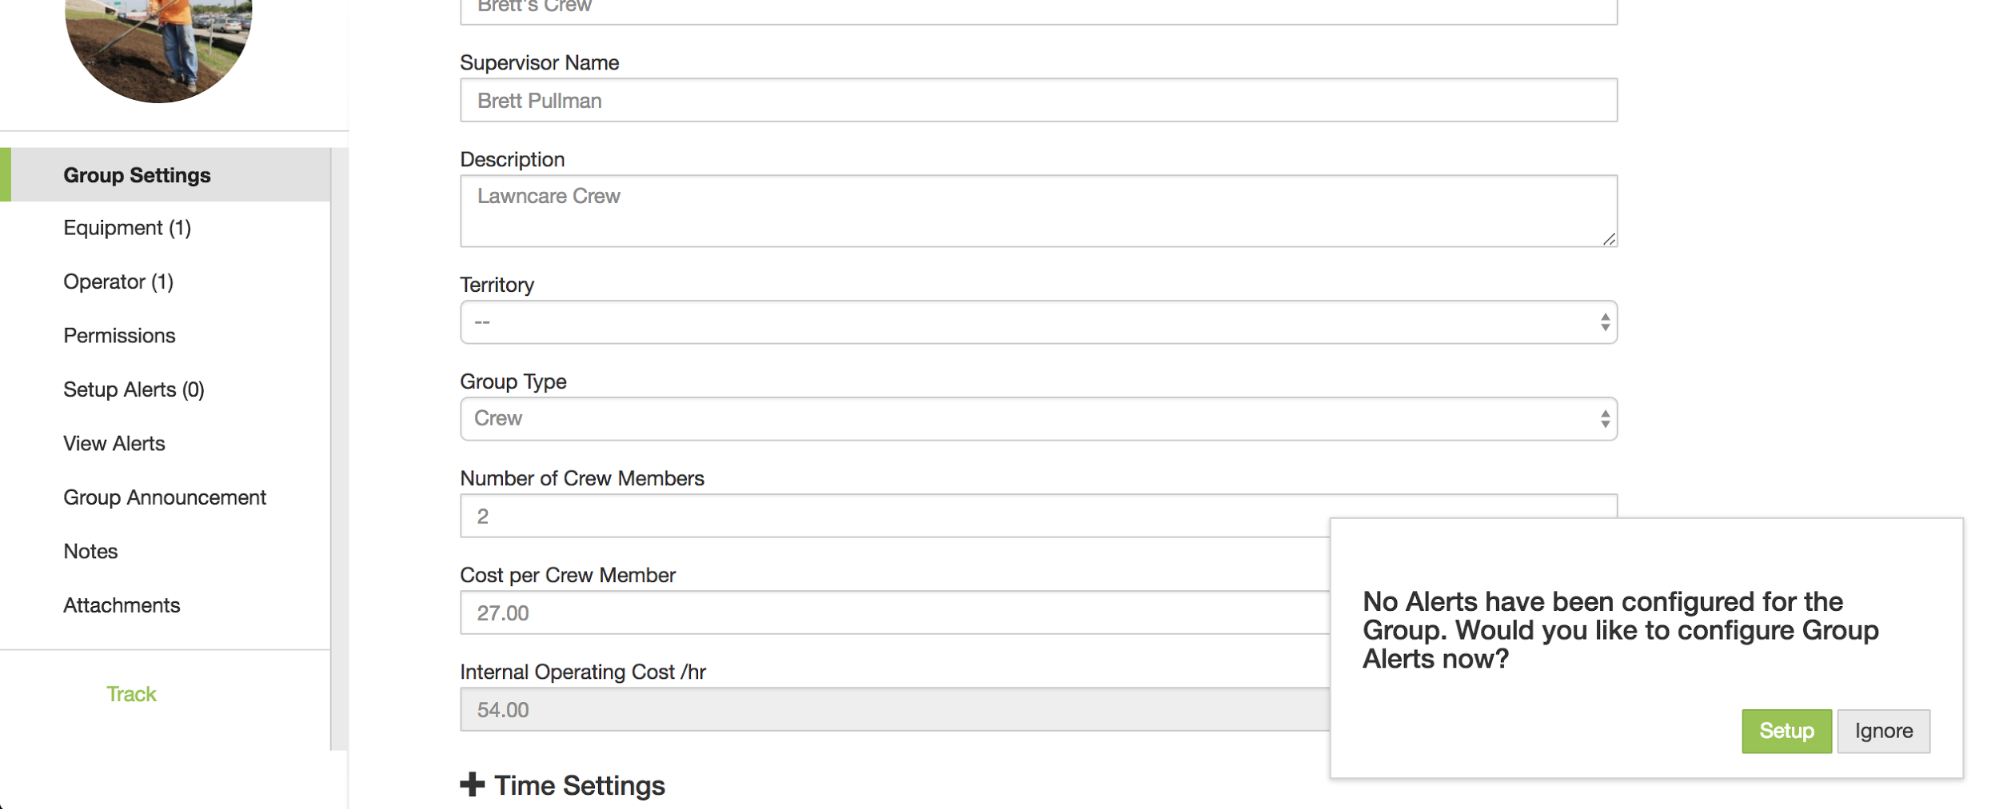Image resolution: width=1999 pixels, height=810 pixels.
Task: Click the Cost per Crew Member field
Action: (x=894, y=613)
